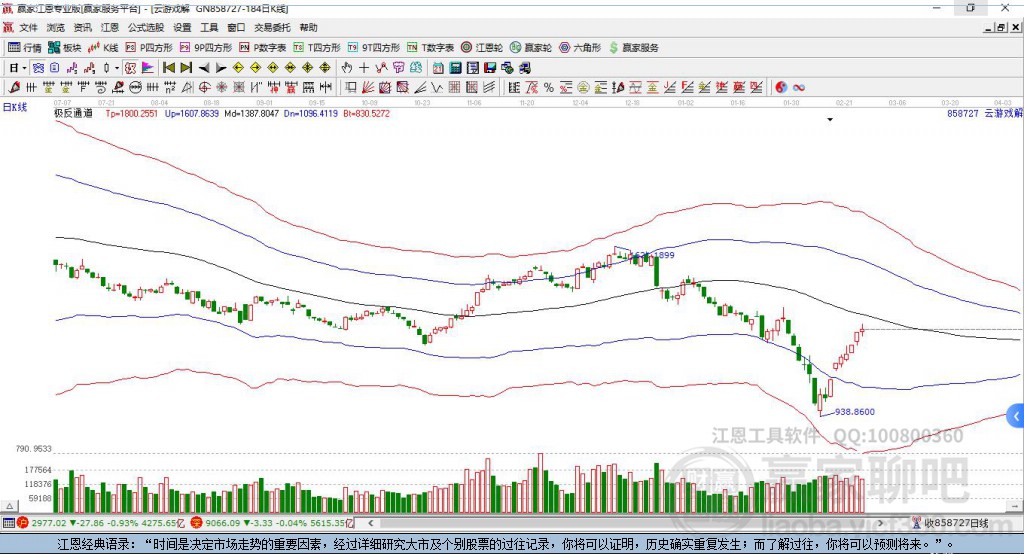This screenshot has width=1024, height=554.
Task: Open the 设置 menu
Action: pyautogui.click(x=182, y=27)
